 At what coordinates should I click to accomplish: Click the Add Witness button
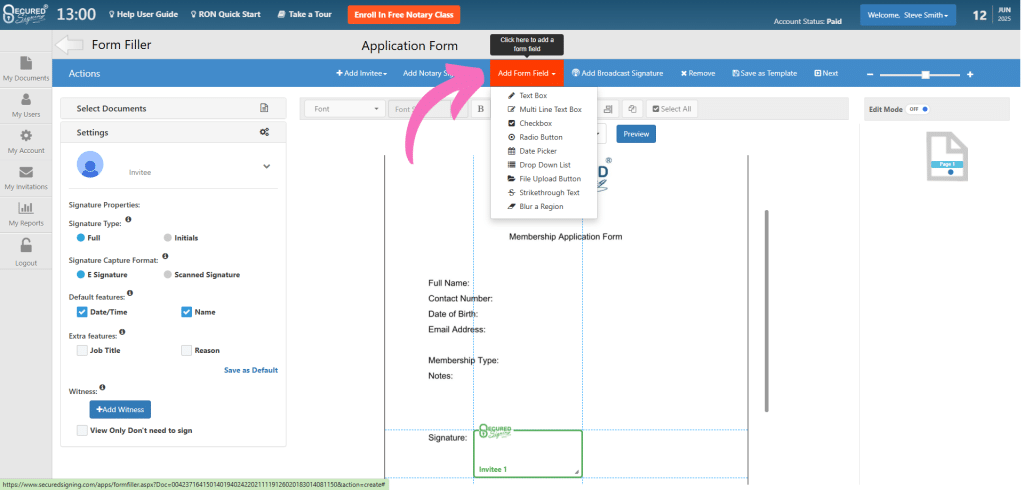[x=120, y=409]
